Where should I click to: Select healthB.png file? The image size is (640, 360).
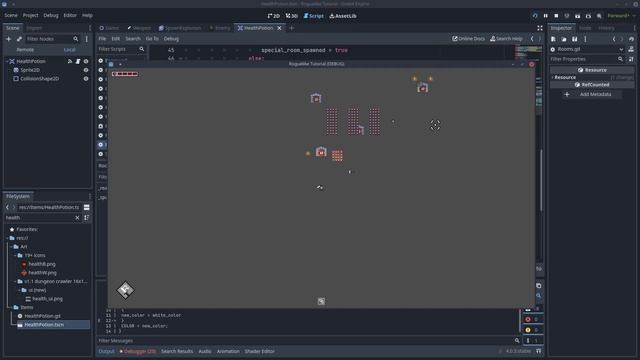(42, 264)
